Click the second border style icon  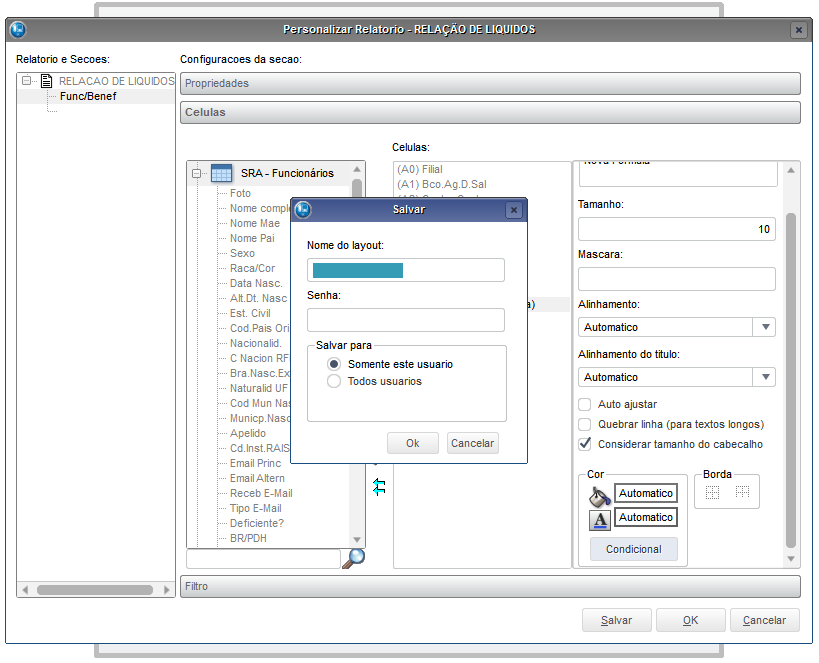(x=742, y=492)
